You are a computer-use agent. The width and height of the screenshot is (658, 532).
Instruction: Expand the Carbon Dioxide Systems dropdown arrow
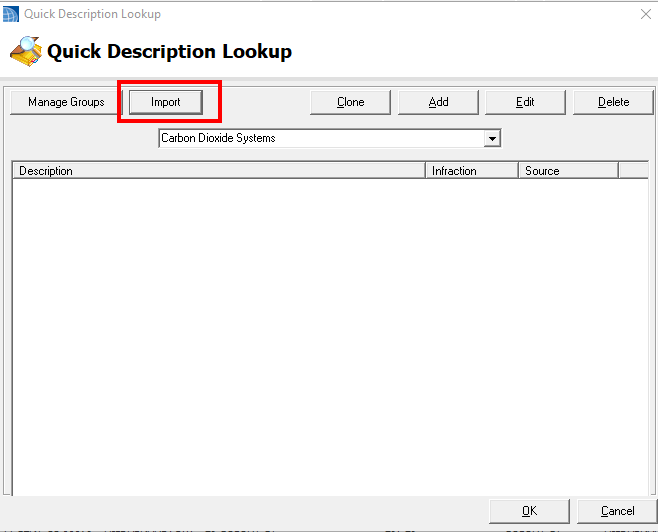click(492, 138)
